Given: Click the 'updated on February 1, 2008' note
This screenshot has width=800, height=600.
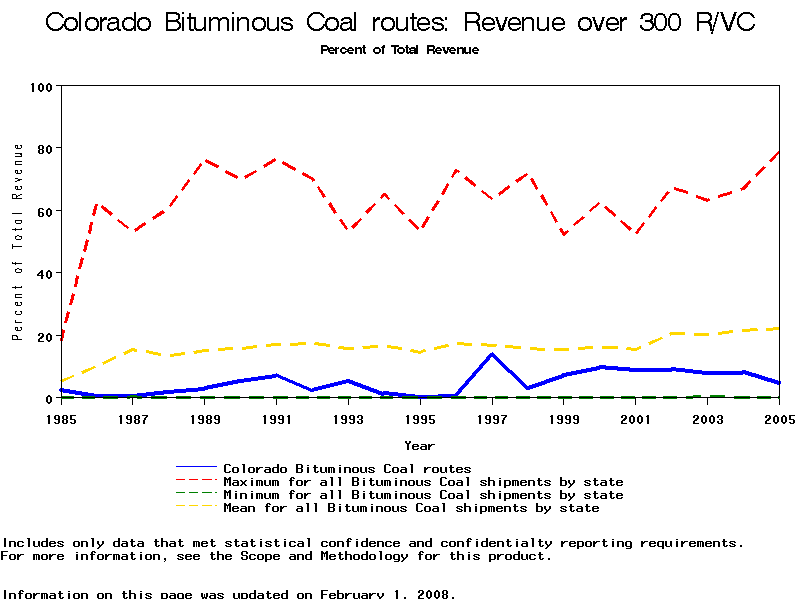Looking at the screenshot, I should coord(328,594).
